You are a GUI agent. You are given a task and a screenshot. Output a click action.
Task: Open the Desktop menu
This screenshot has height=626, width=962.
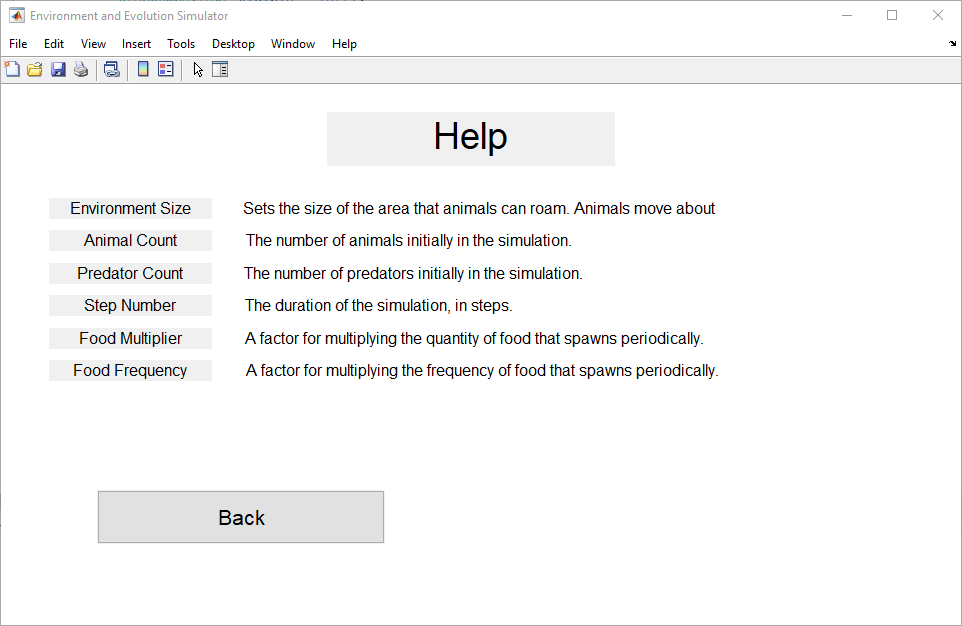click(x=233, y=44)
